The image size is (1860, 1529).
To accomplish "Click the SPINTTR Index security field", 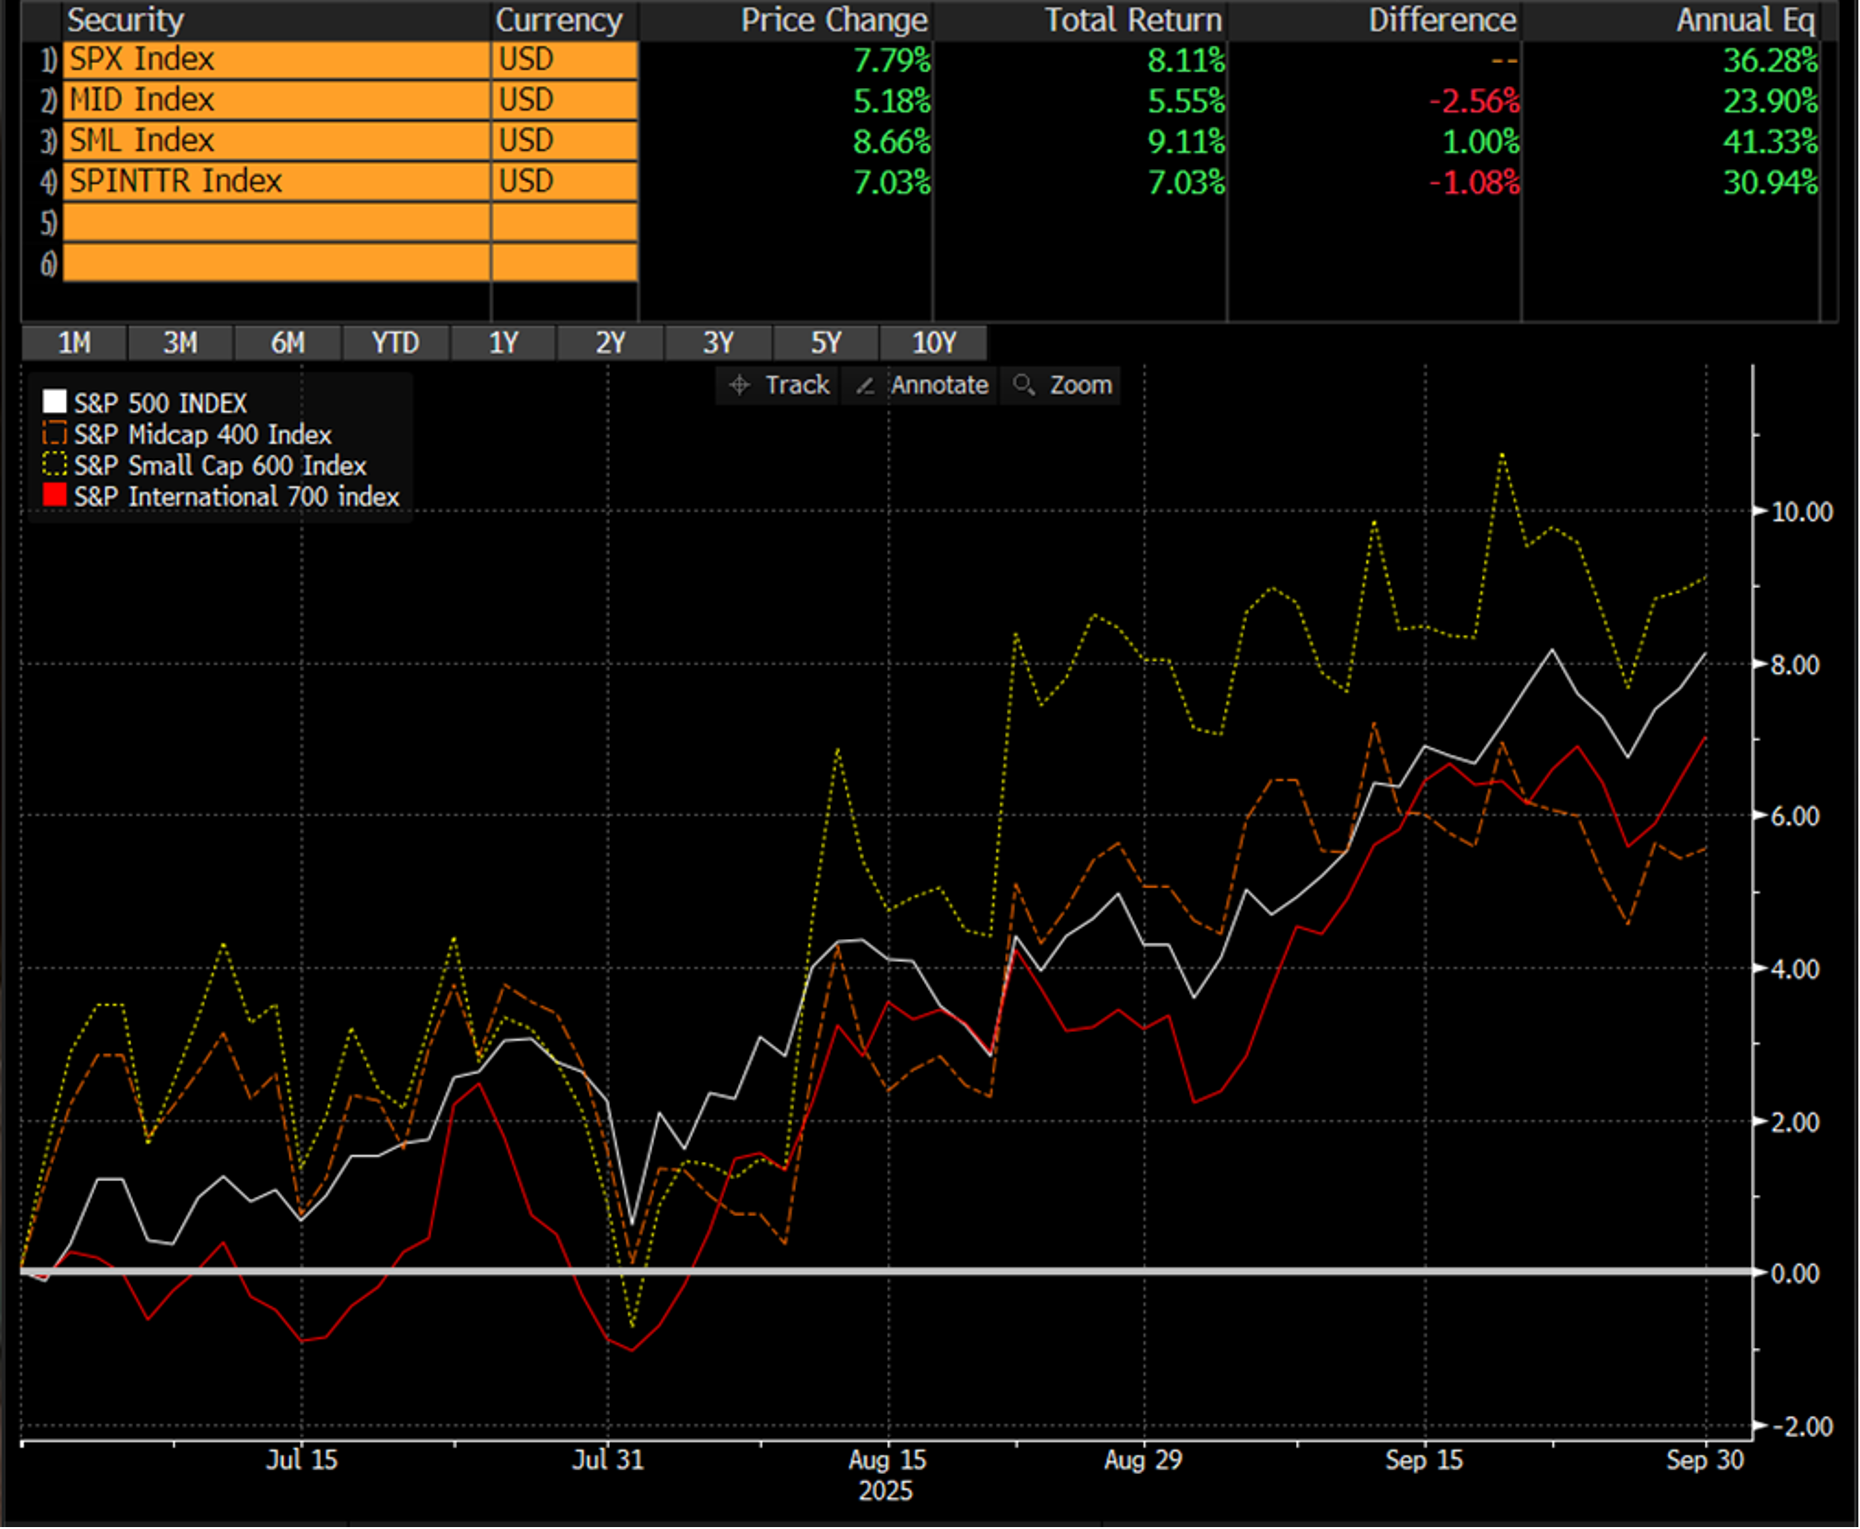I will [276, 181].
